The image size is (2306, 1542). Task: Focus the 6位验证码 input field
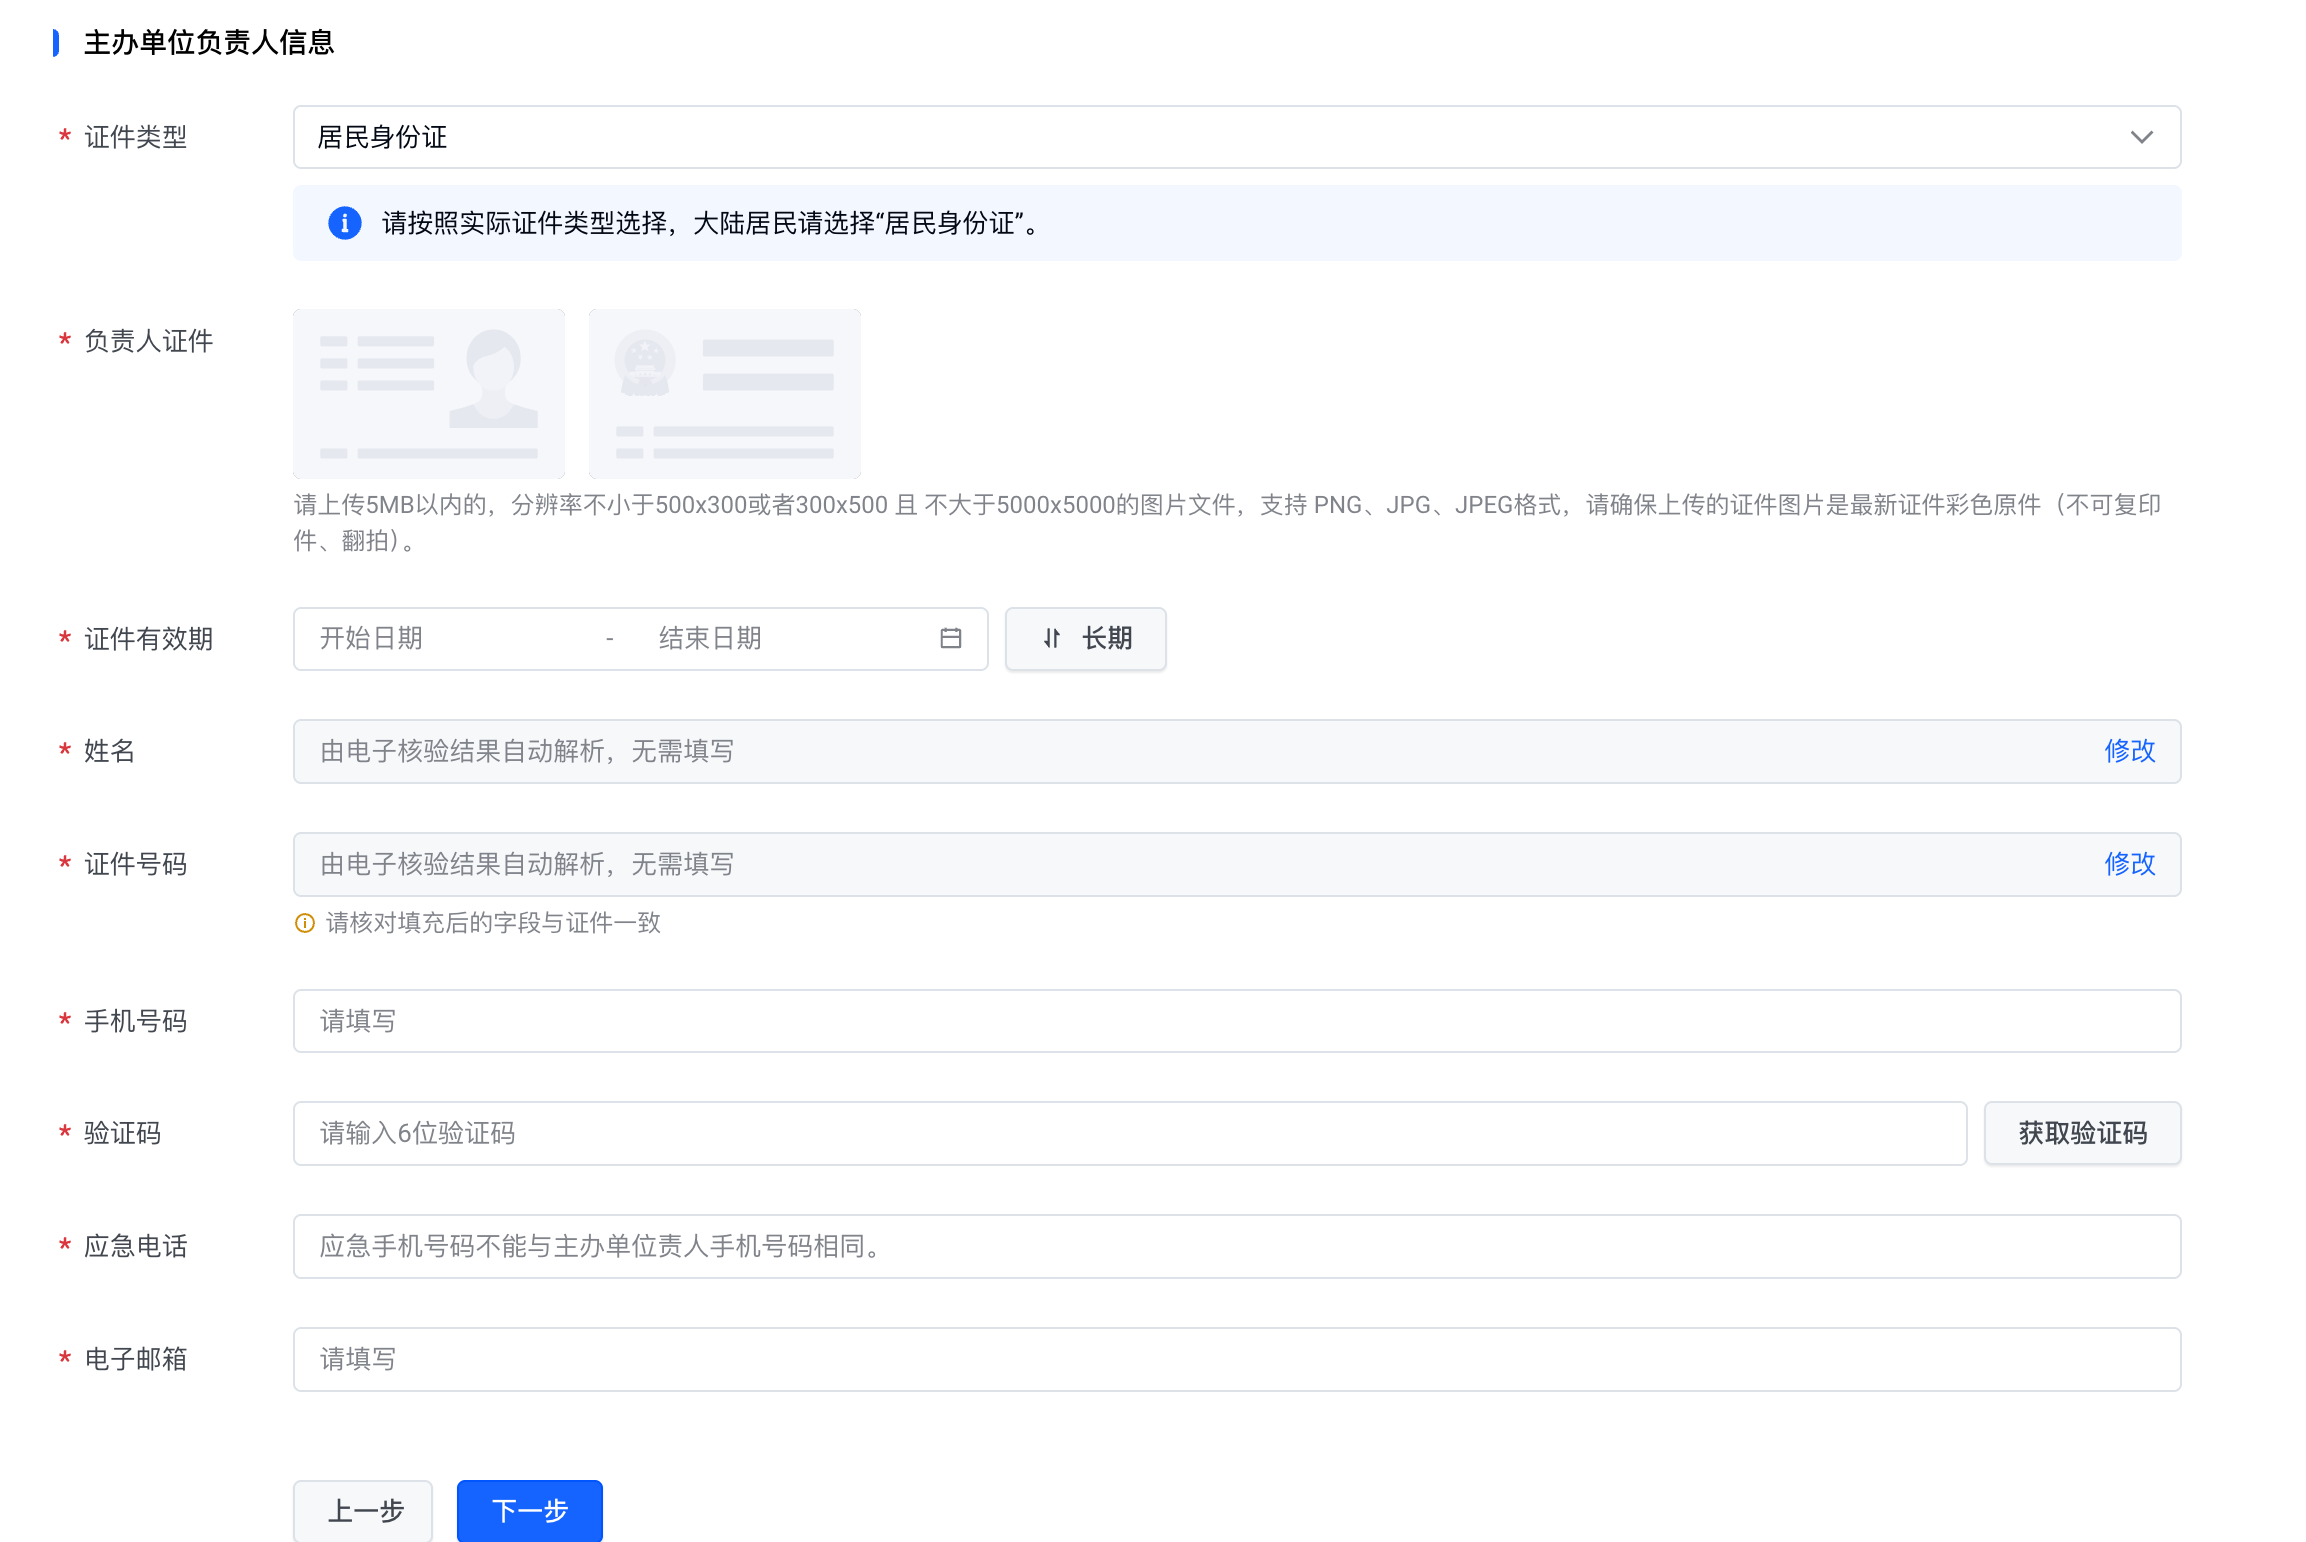click(1130, 1133)
